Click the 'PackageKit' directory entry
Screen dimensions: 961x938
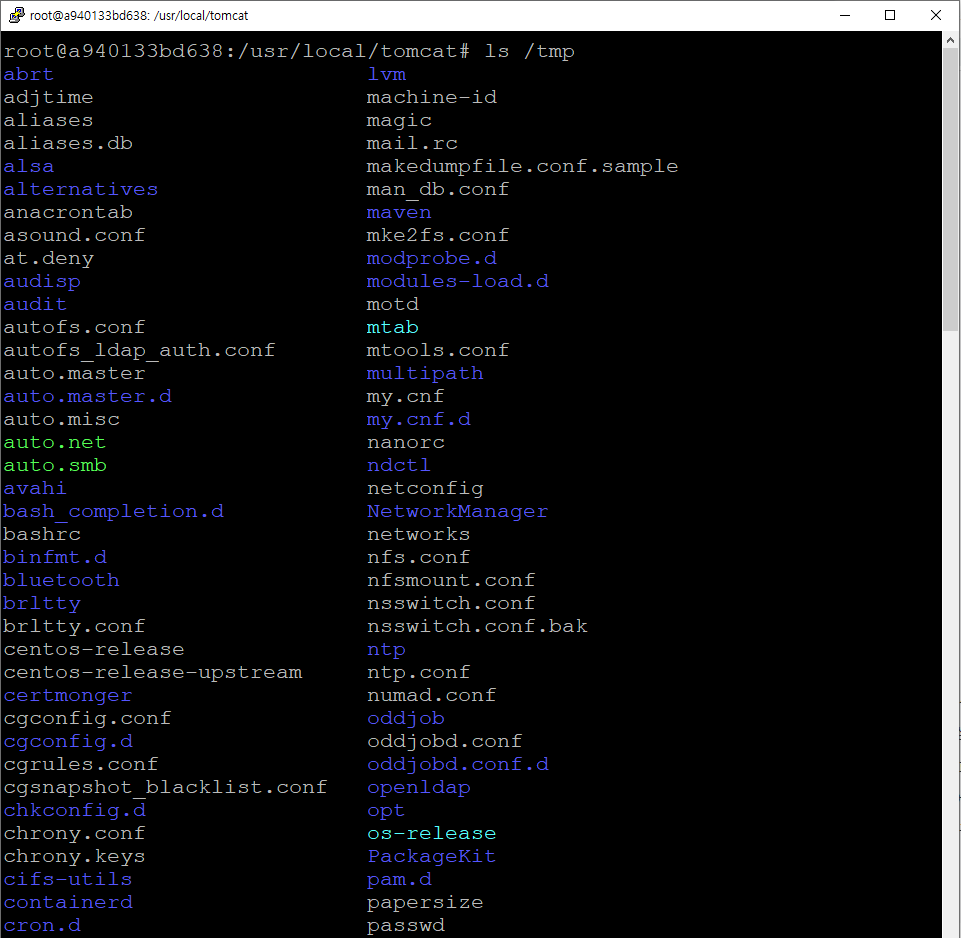pyautogui.click(x=431, y=856)
